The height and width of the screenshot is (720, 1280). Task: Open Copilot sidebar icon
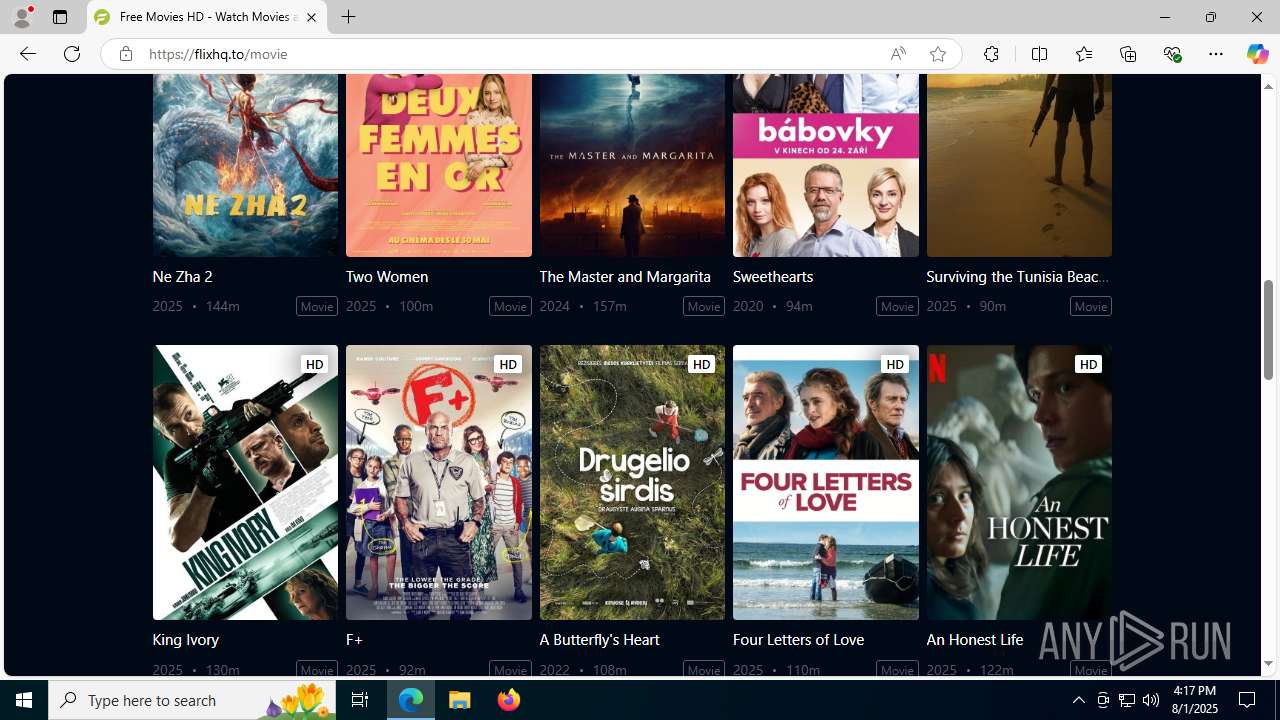[1257, 54]
